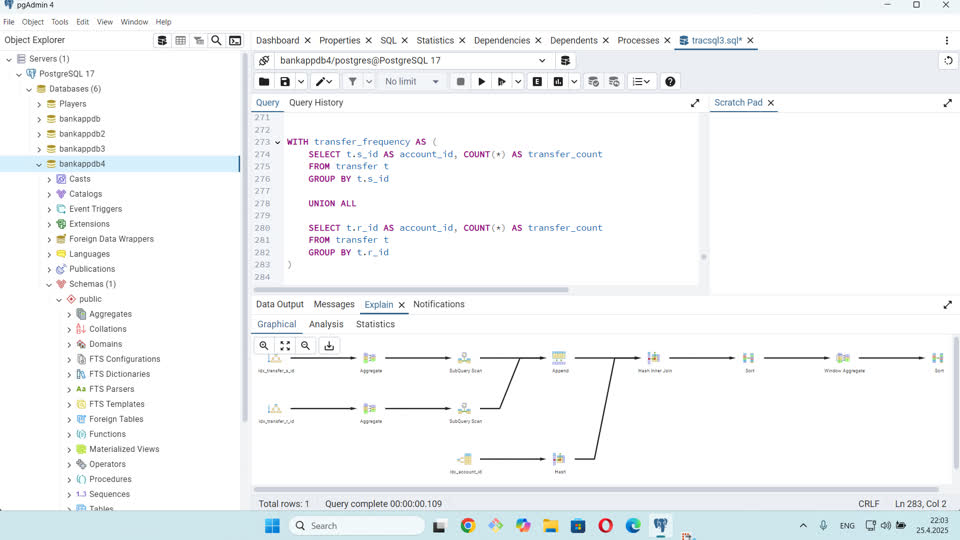This screenshot has width=960, height=540.
Task: Open the explain options dropdown arrow
Action: pyautogui.click(x=574, y=81)
